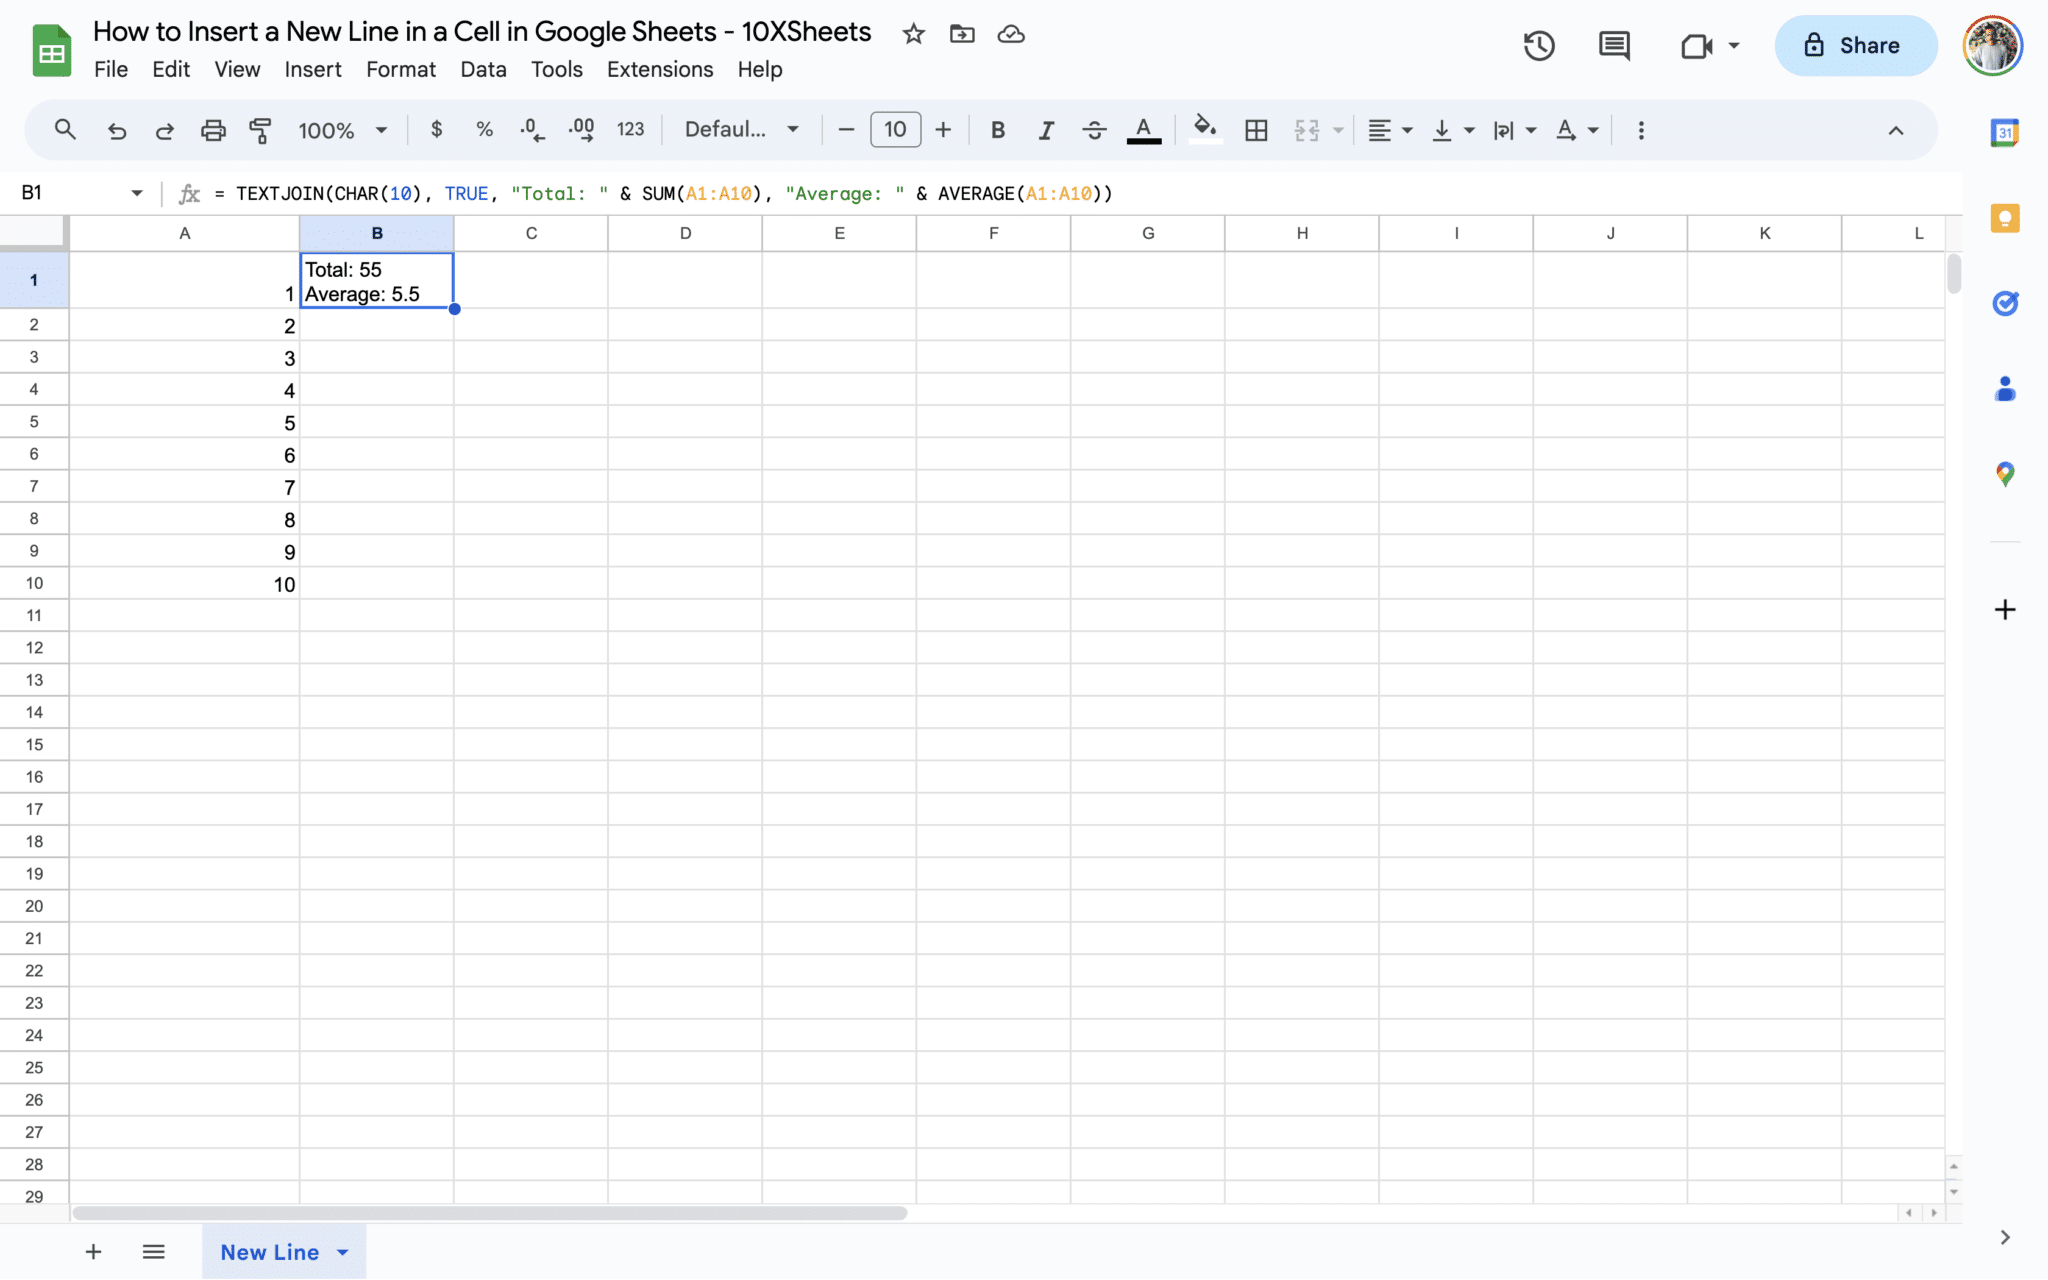Toggle strikethrough formatting
2048x1280 pixels.
pyautogui.click(x=1094, y=130)
